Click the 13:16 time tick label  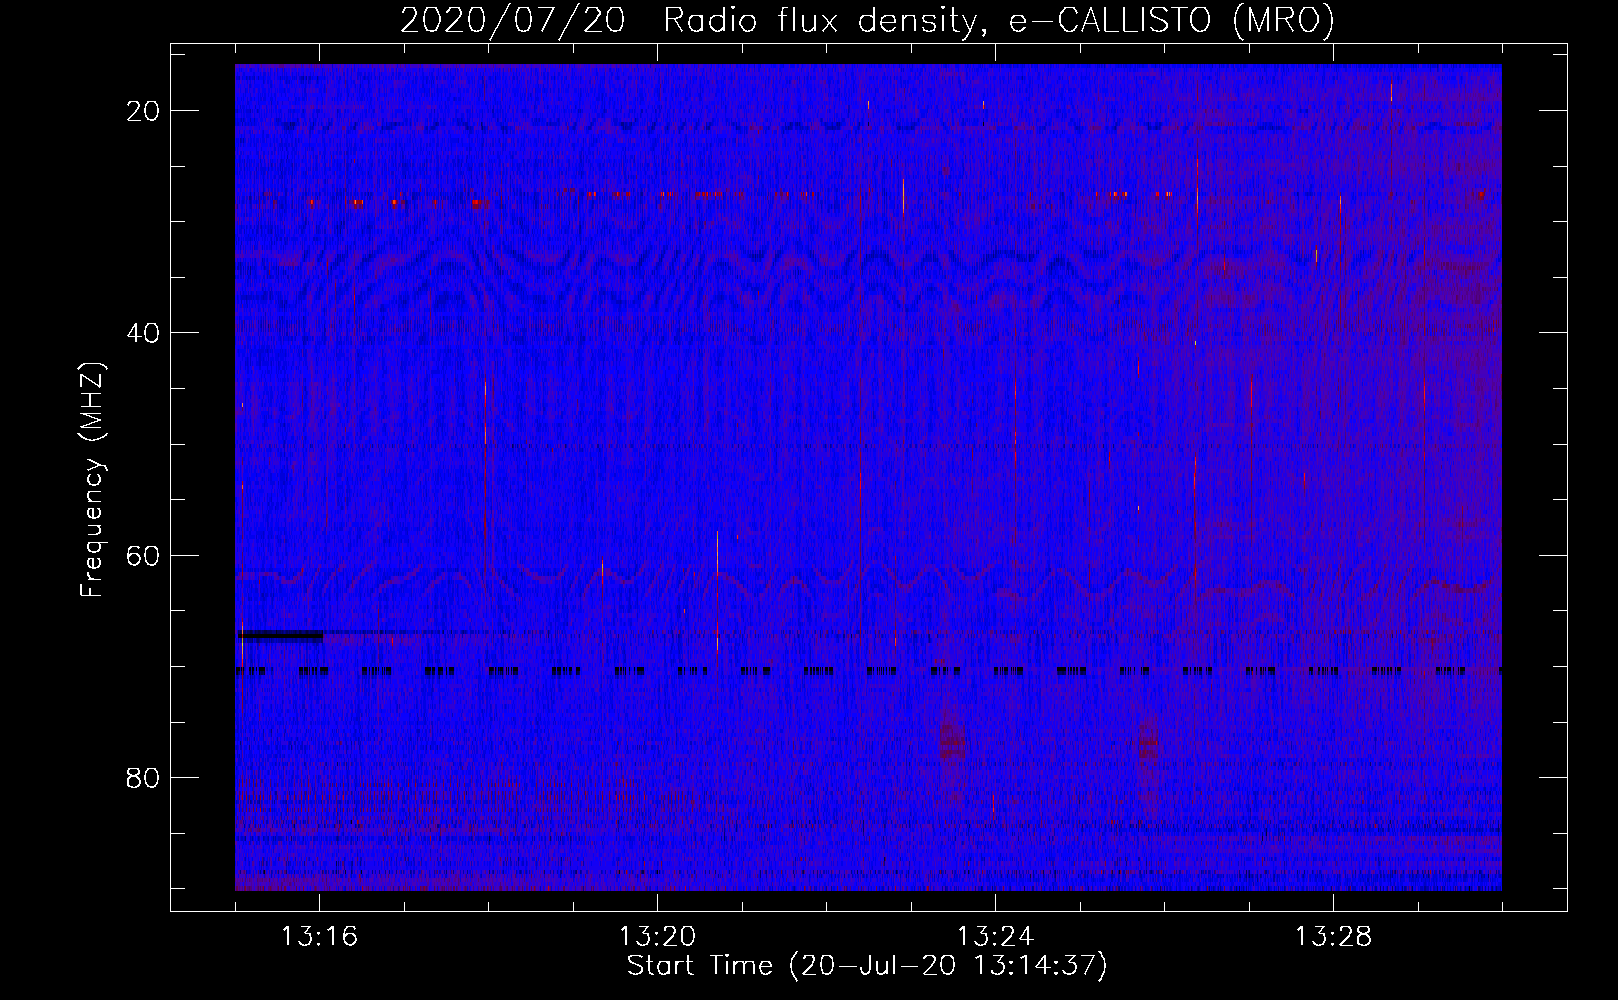click(319, 937)
